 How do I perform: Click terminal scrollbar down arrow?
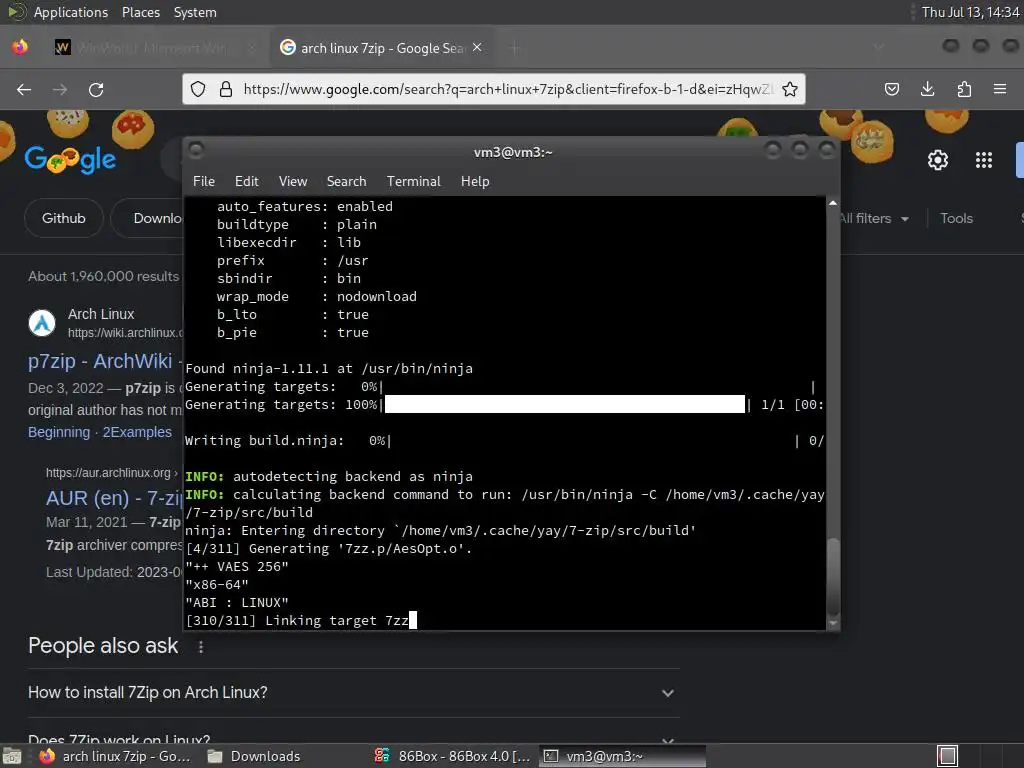click(x=833, y=623)
